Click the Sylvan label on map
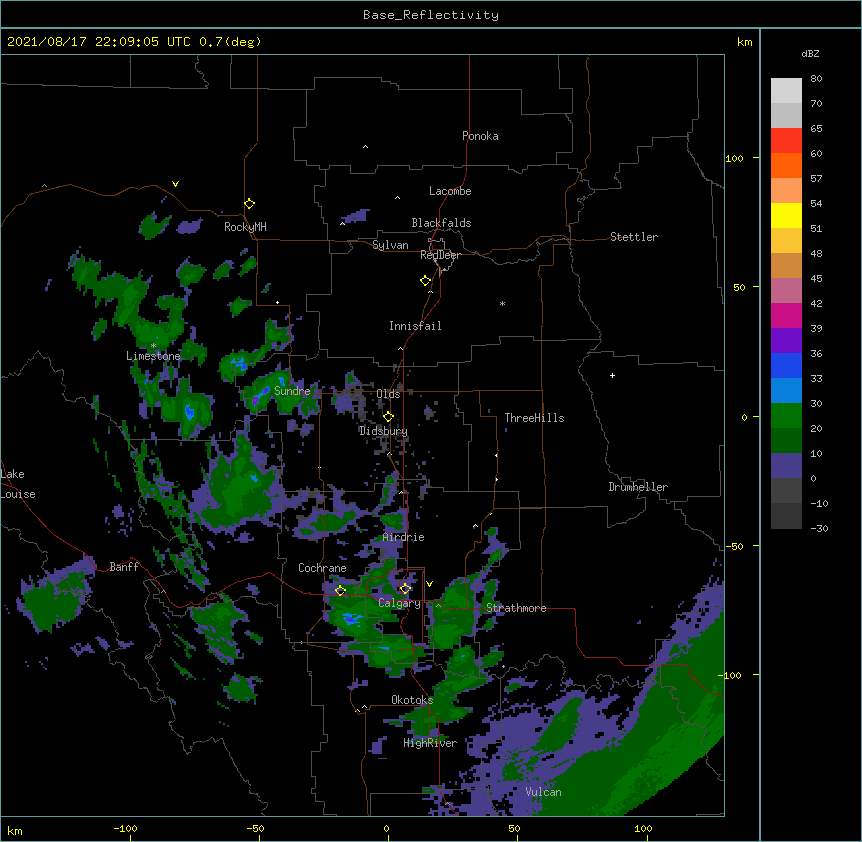The height and width of the screenshot is (842, 862). [390, 245]
